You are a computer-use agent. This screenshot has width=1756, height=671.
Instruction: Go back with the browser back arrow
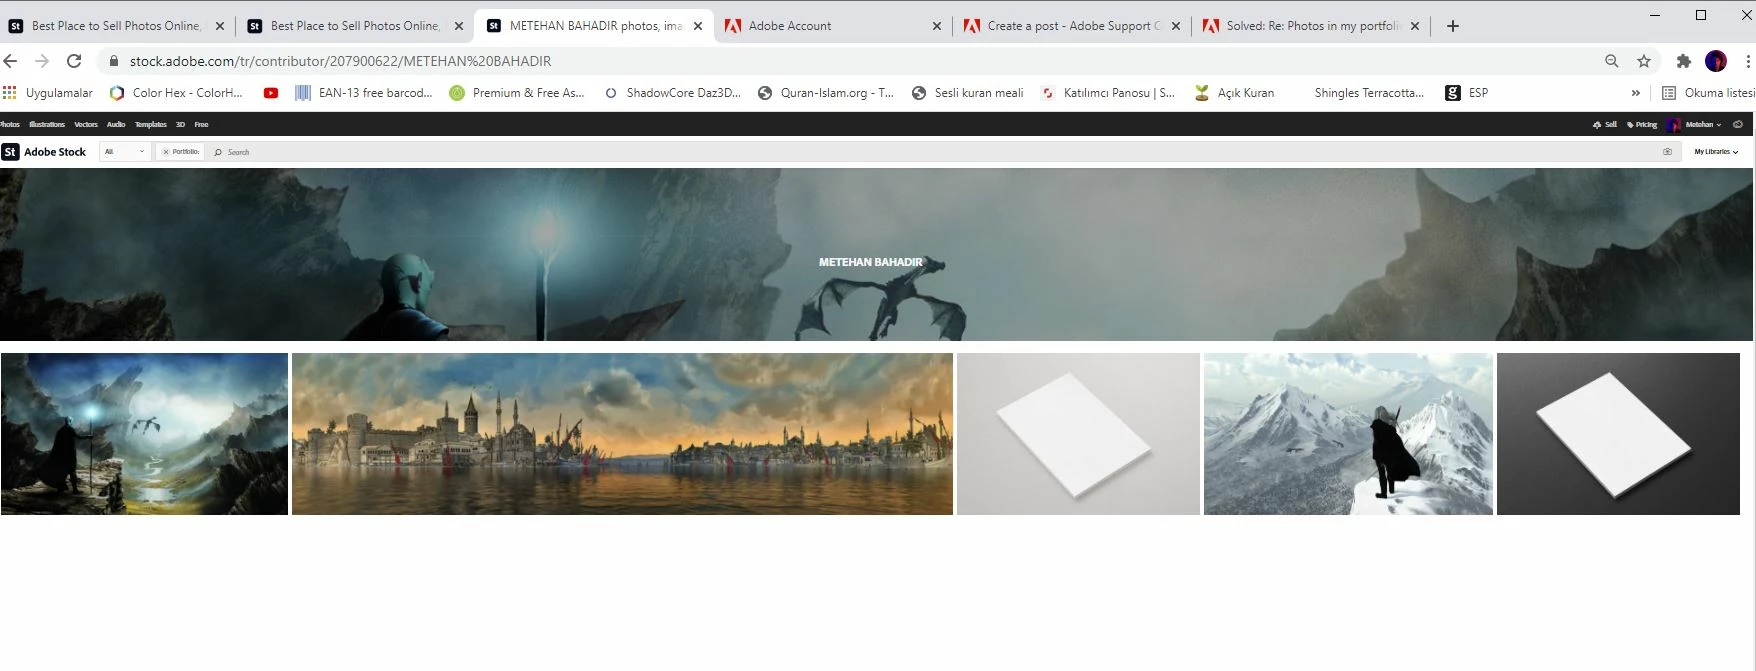[11, 61]
